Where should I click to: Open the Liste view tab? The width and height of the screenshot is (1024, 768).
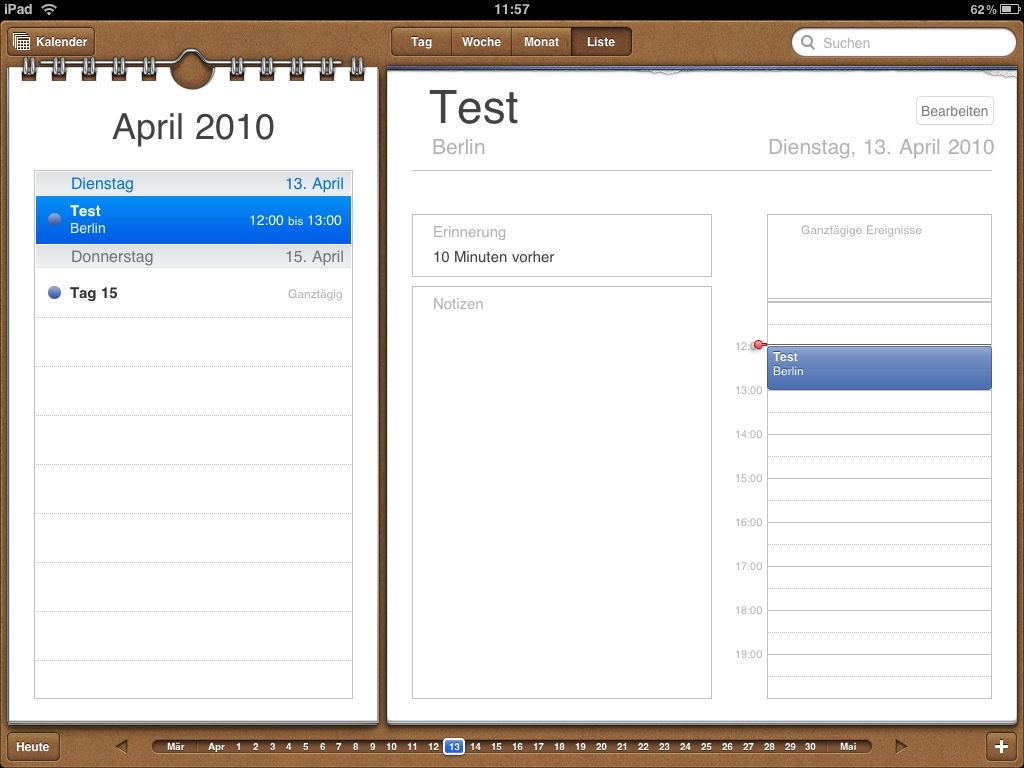pyautogui.click(x=600, y=42)
